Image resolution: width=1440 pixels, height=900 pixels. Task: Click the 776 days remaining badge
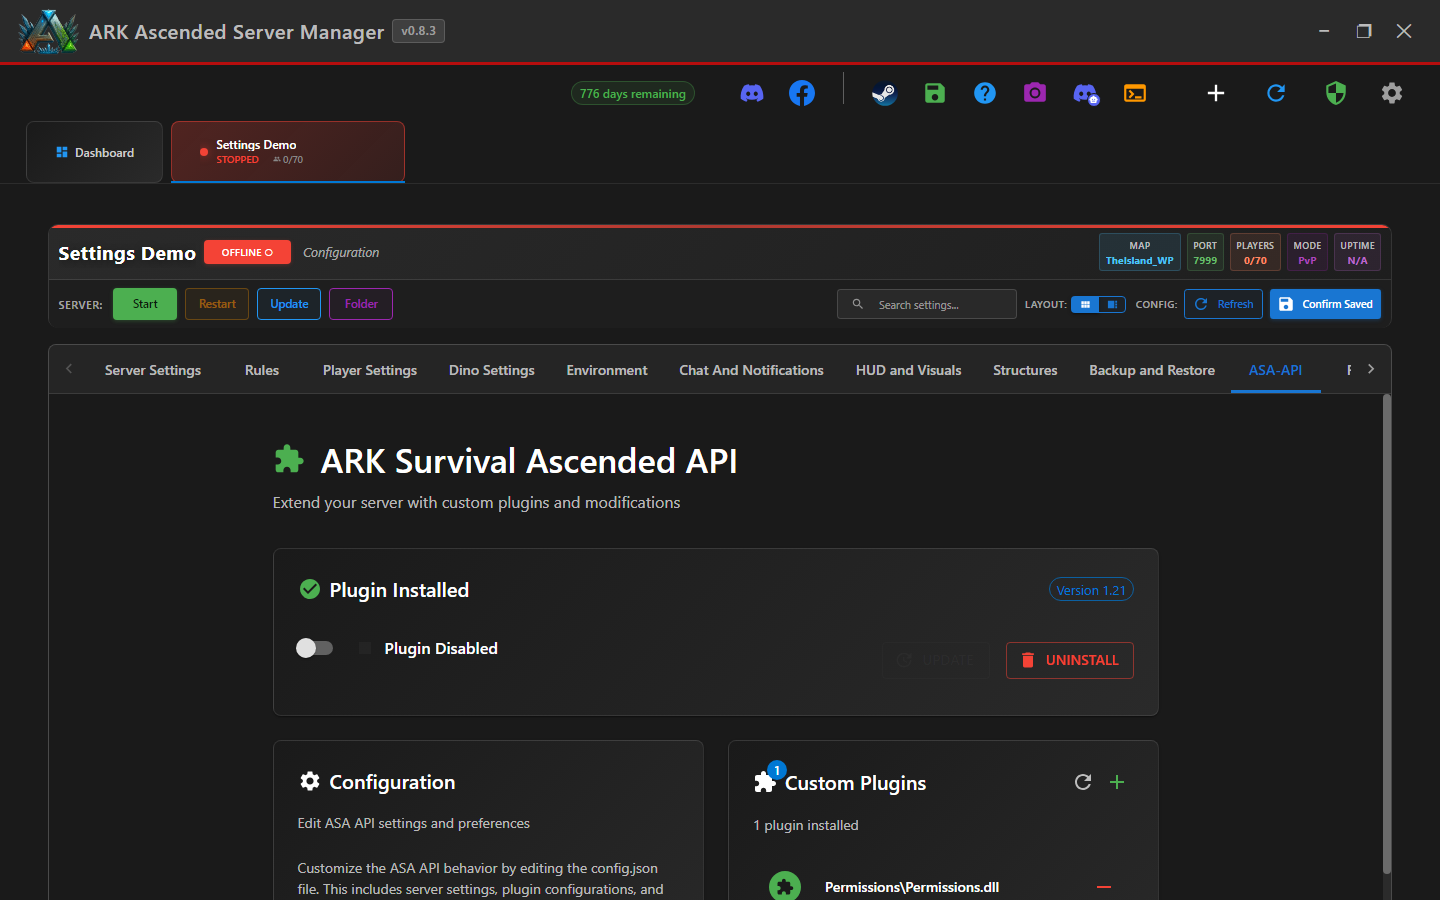tap(633, 93)
